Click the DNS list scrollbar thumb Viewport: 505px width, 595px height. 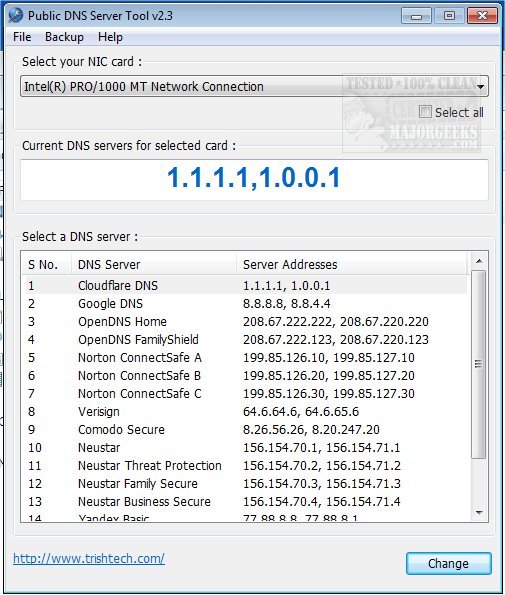[x=479, y=364]
